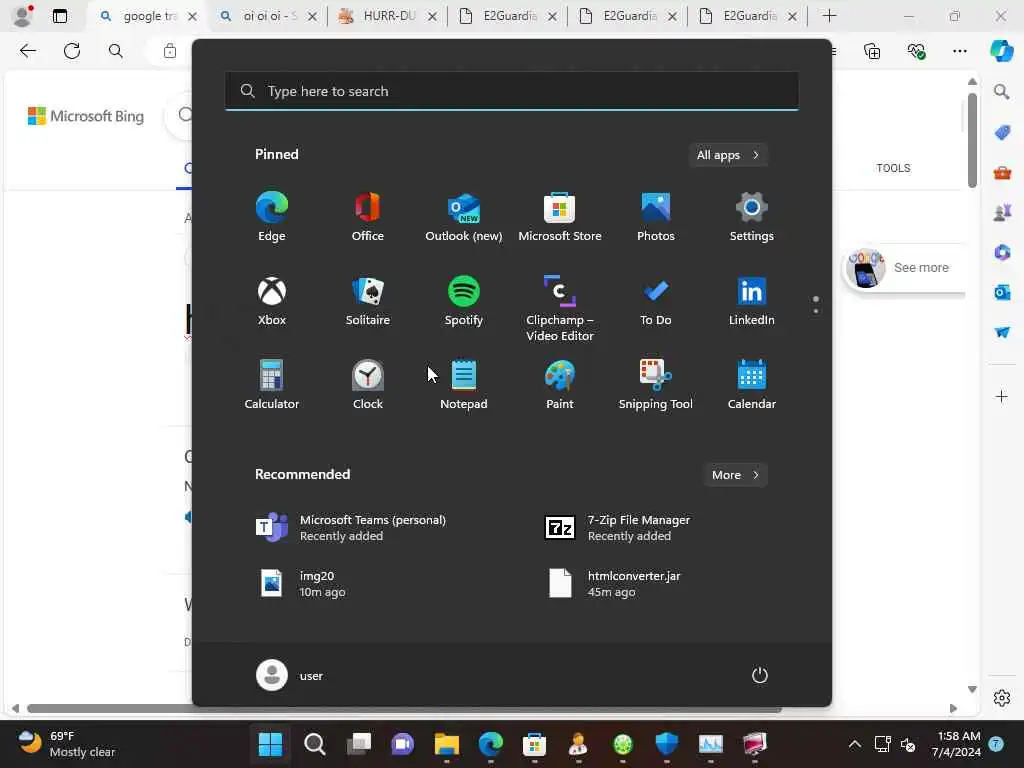Refresh the current browser page
This screenshot has height=768, width=1024.
(72, 51)
